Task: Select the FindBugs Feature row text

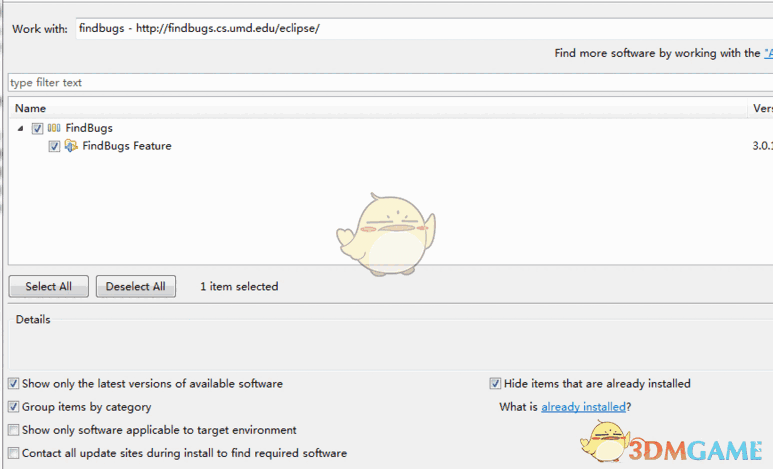Action: click(x=127, y=146)
